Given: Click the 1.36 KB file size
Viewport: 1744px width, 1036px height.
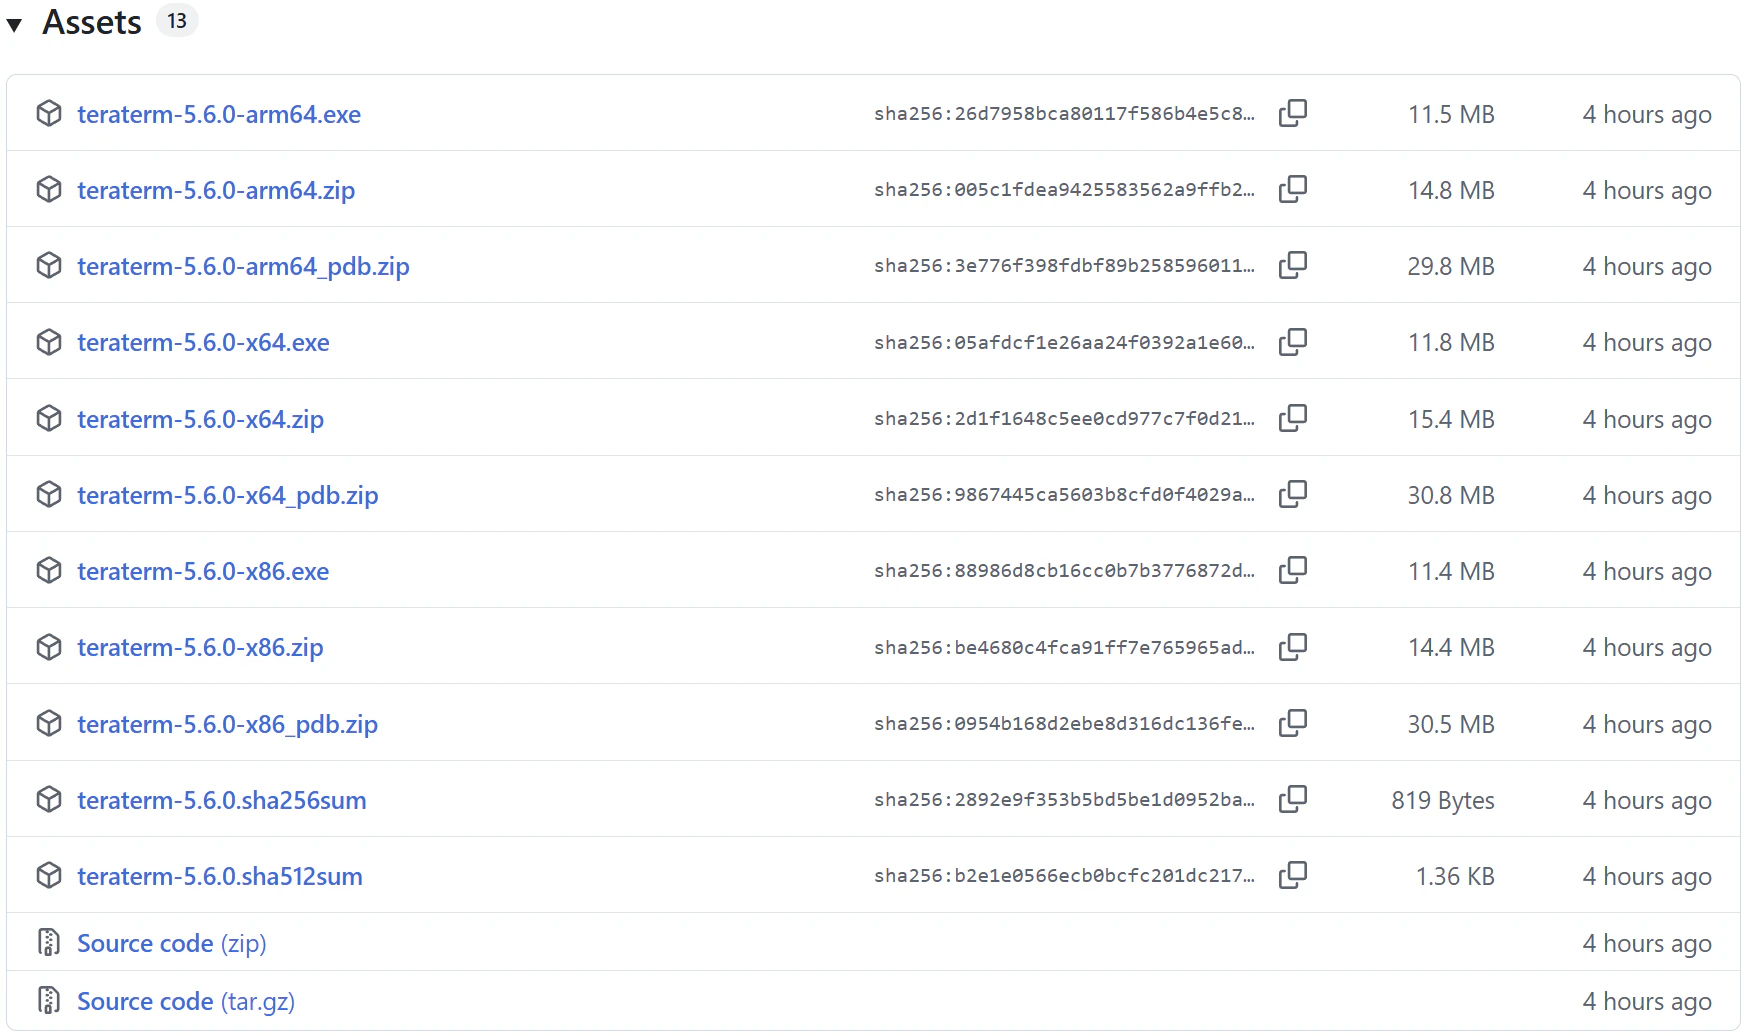Looking at the screenshot, I should (x=1455, y=876).
